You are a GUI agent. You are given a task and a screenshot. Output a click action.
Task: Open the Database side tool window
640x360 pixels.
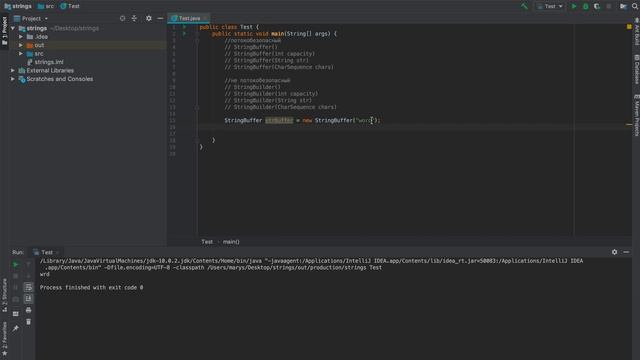coord(636,69)
